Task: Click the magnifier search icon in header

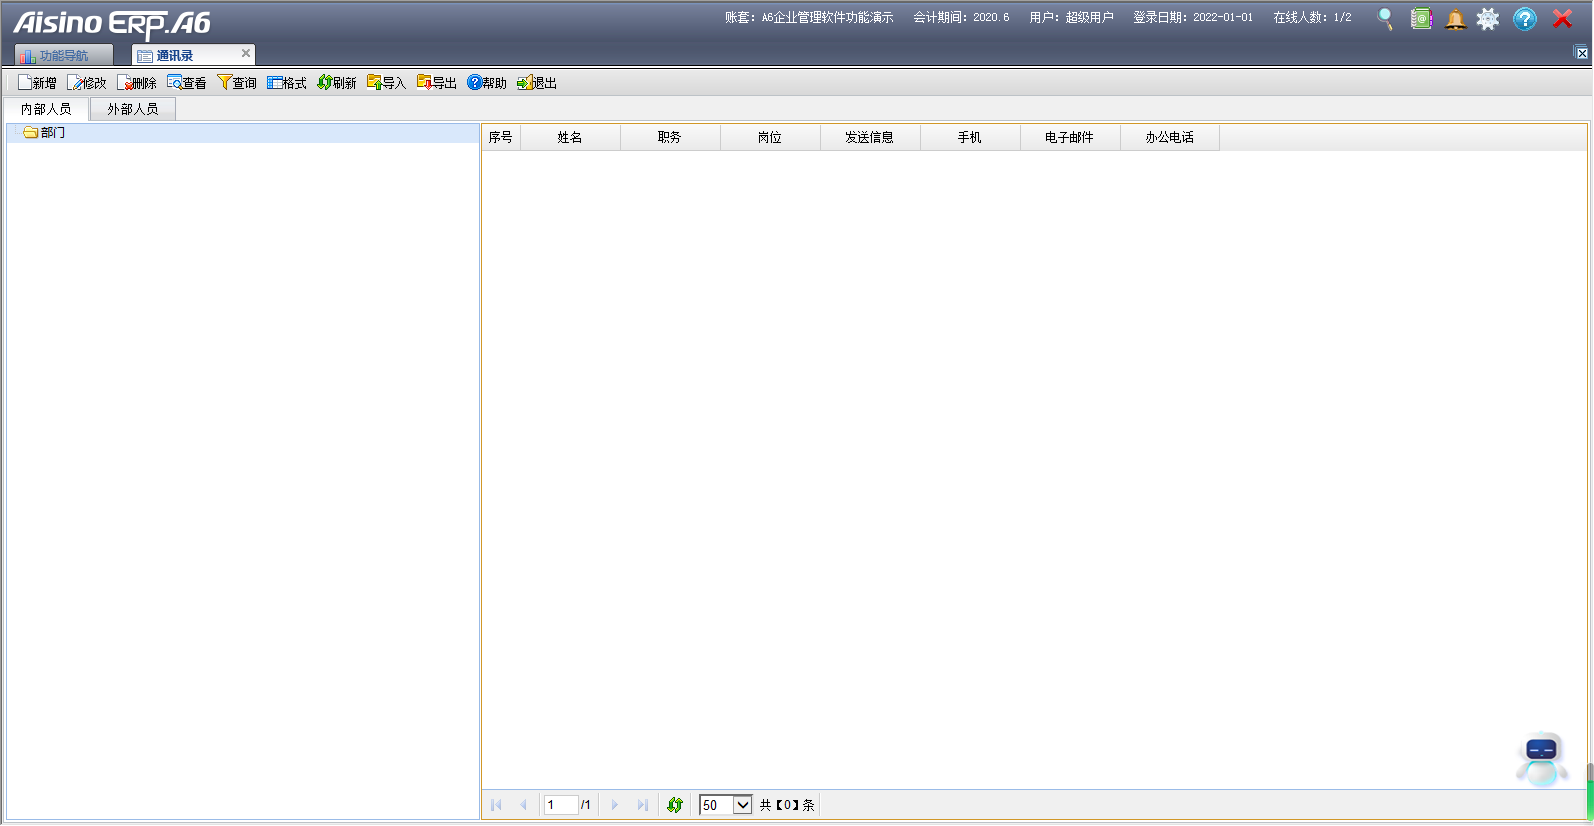Action: click(1385, 19)
